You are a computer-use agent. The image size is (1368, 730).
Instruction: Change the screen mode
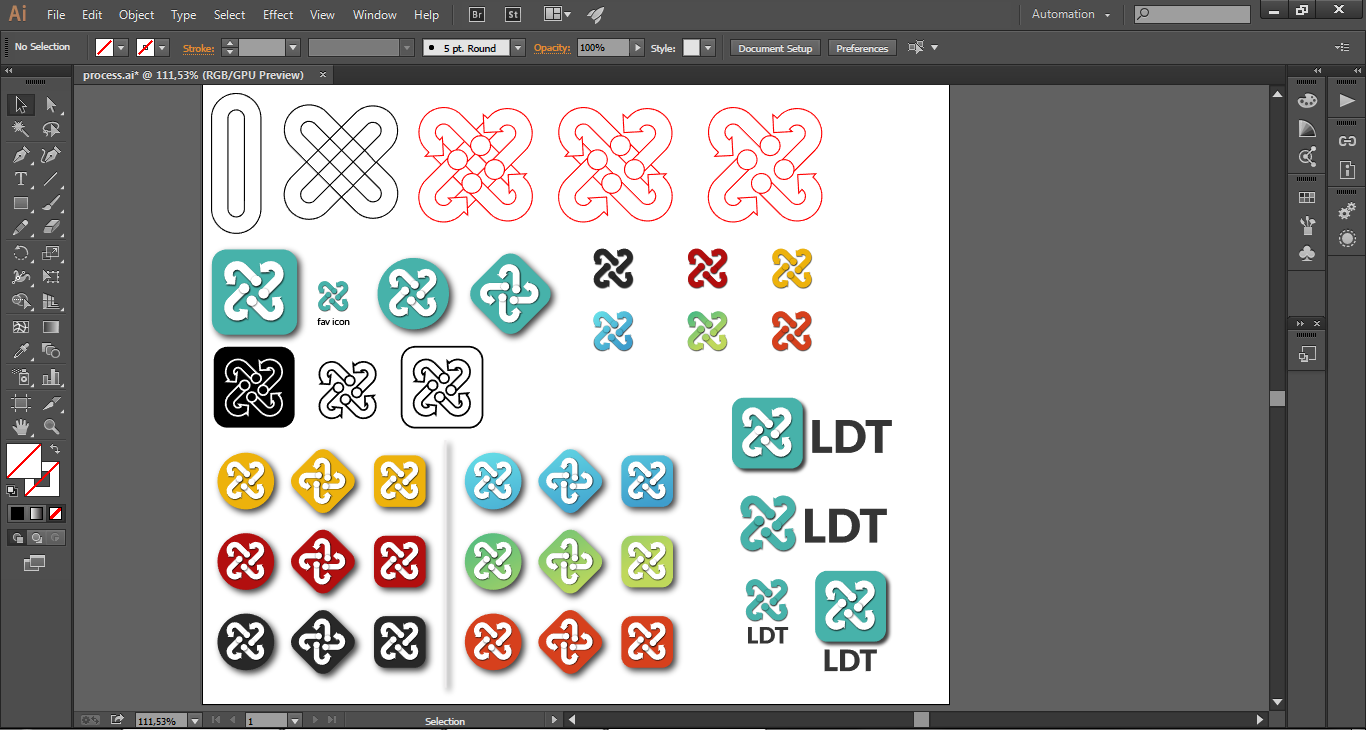point(35,564)
